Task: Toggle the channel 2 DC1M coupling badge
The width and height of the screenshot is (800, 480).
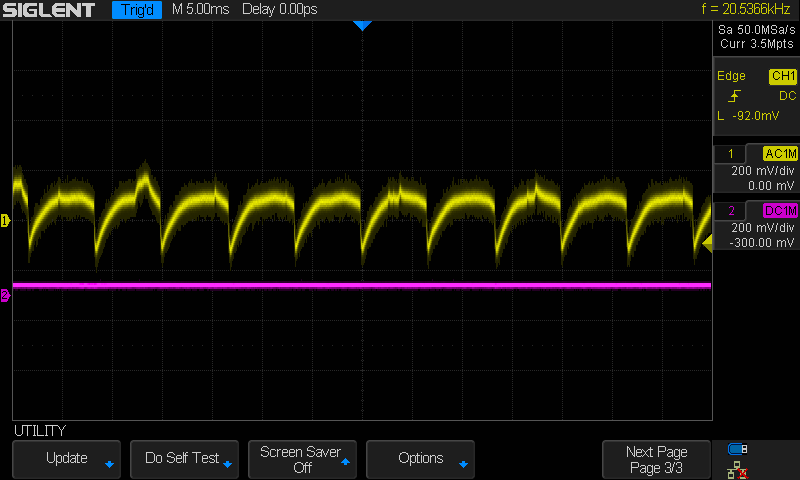Action: pos(779,210)
